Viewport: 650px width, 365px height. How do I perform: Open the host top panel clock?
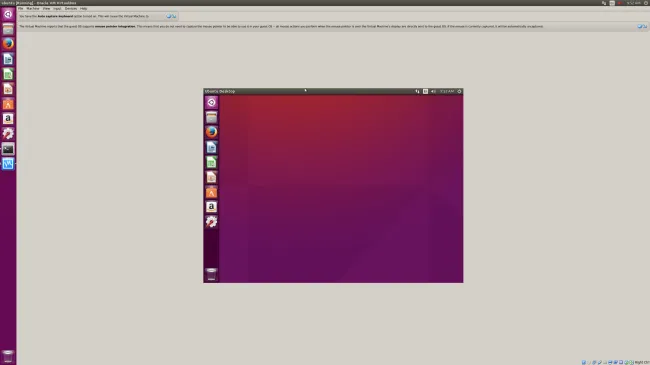point(633,3)
